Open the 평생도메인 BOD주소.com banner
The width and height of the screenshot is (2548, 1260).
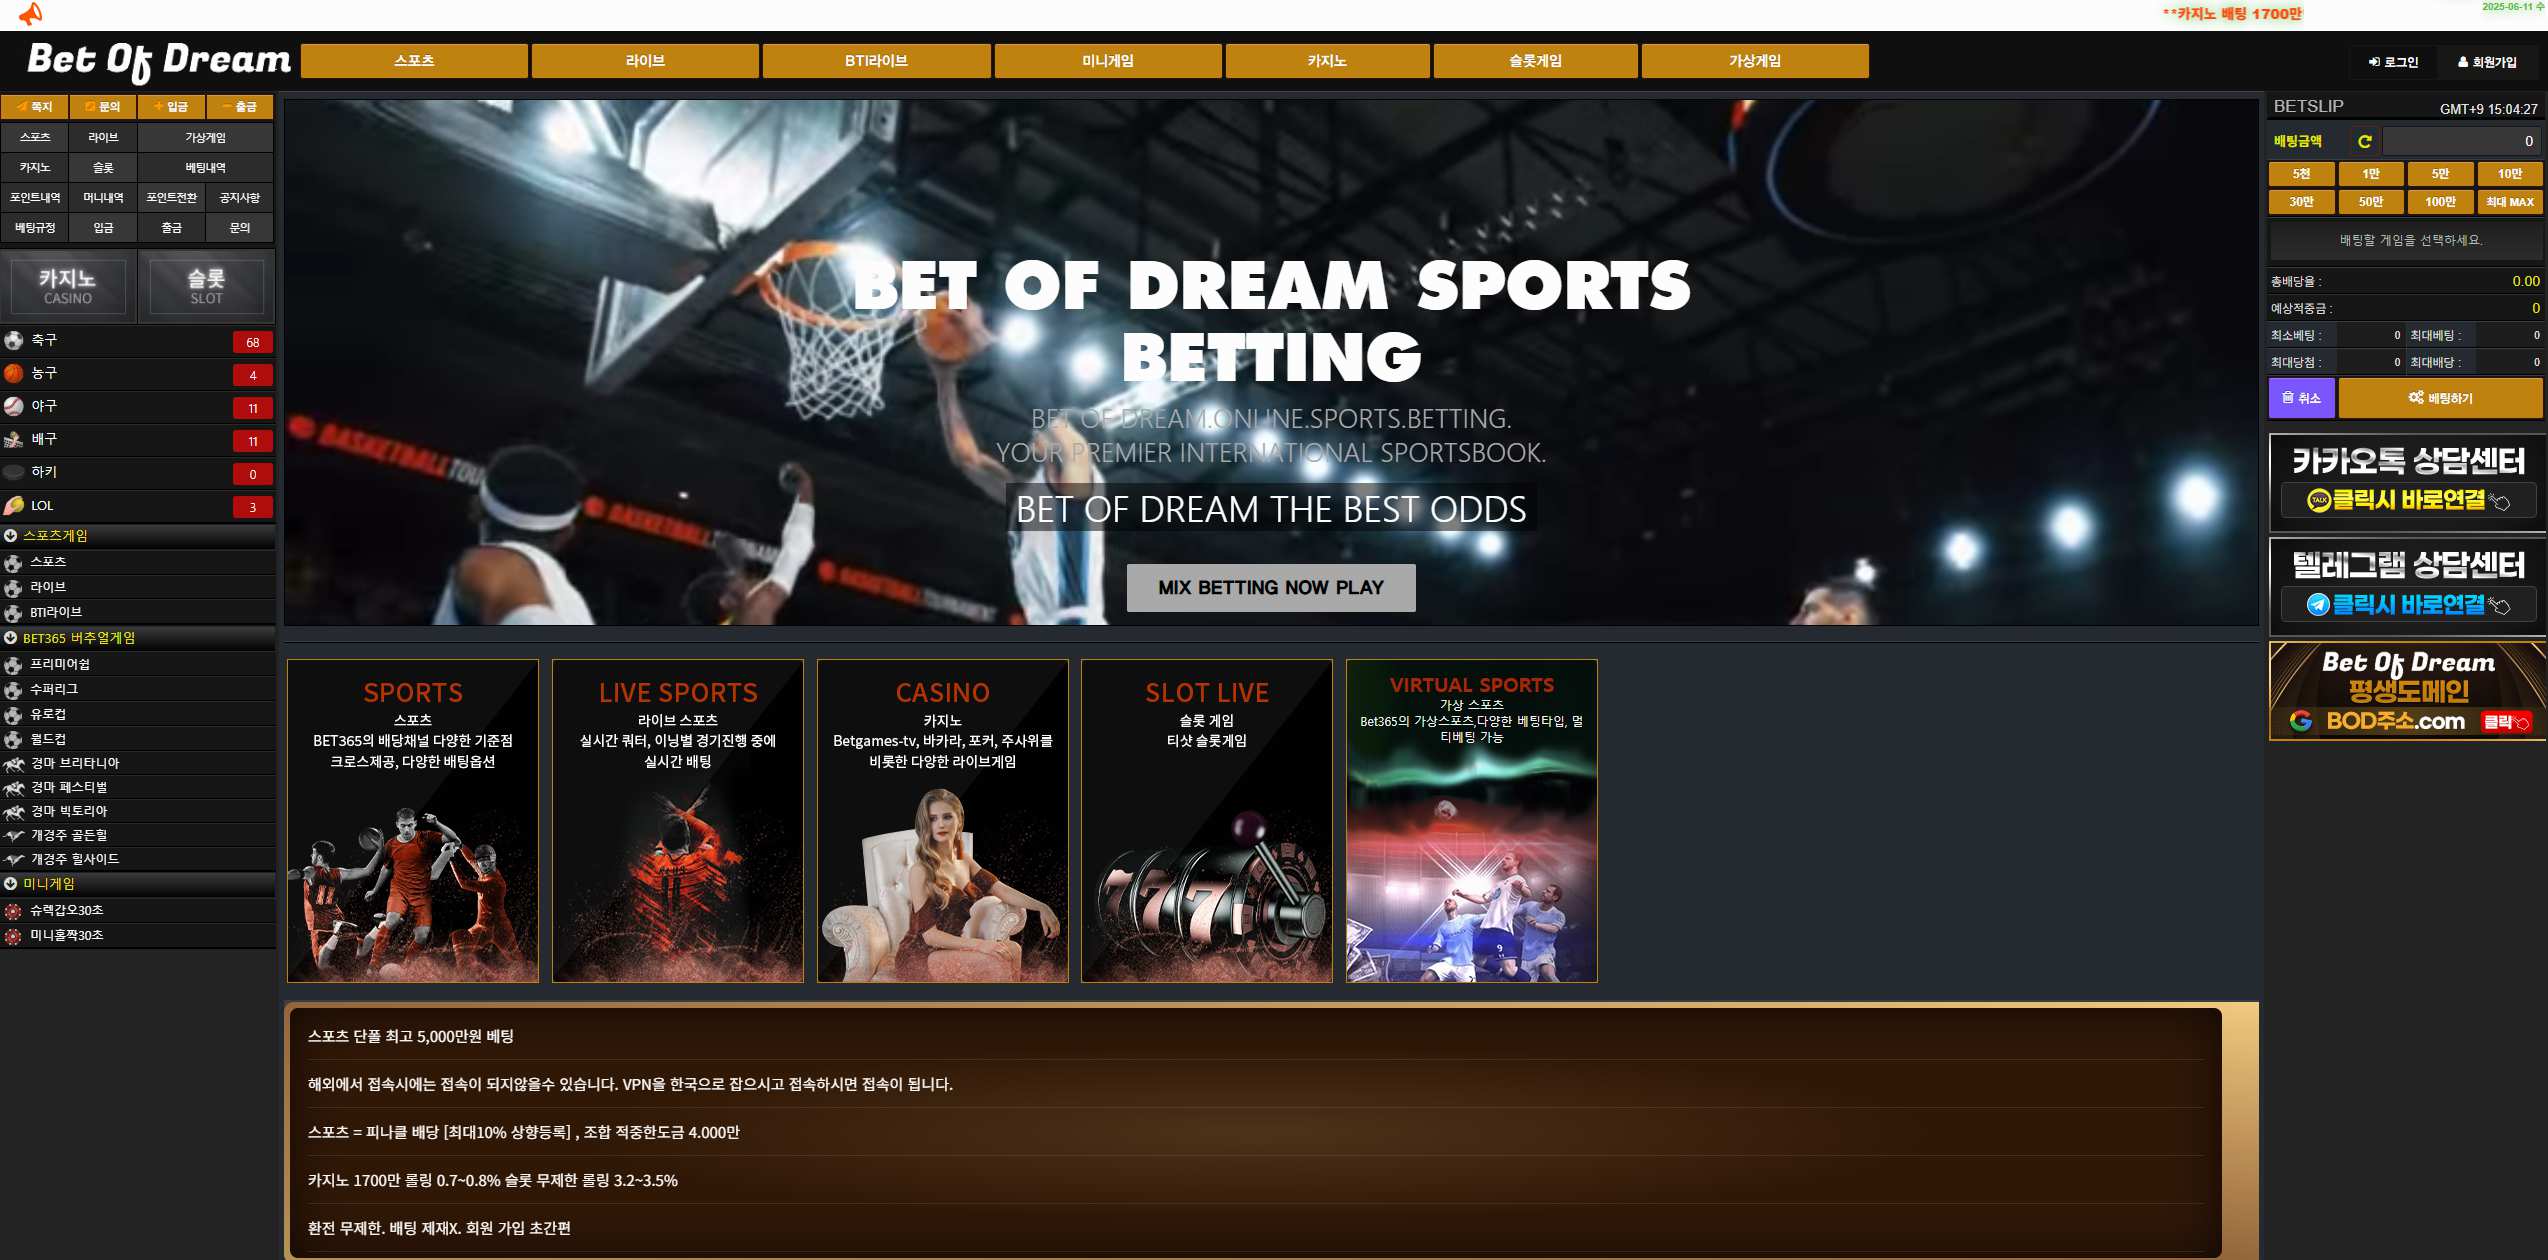click(x=2407, y=691)
